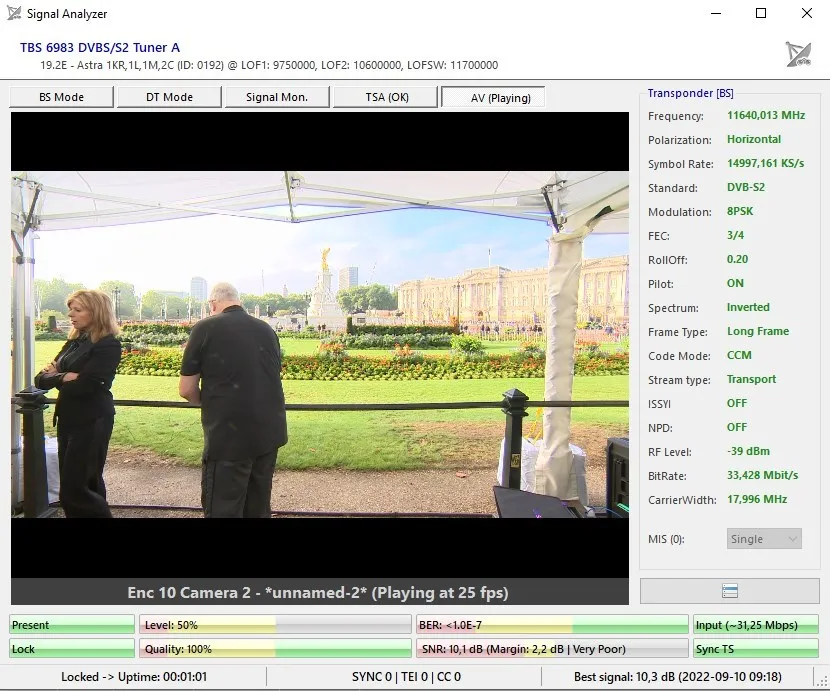Maximize the Signal Analyzer window

pyautogui.click(x=761, y=14)
